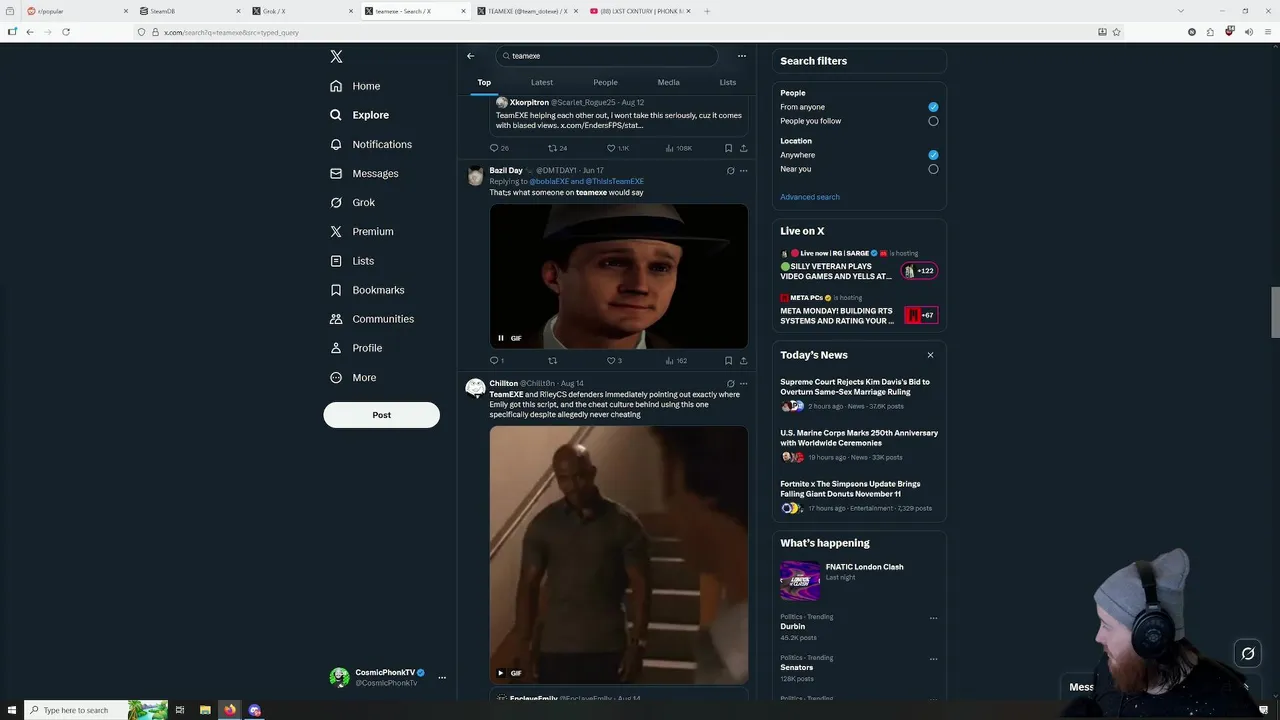Switch to the search results Lists tab

pyautogui.click(x=727, y=82)
